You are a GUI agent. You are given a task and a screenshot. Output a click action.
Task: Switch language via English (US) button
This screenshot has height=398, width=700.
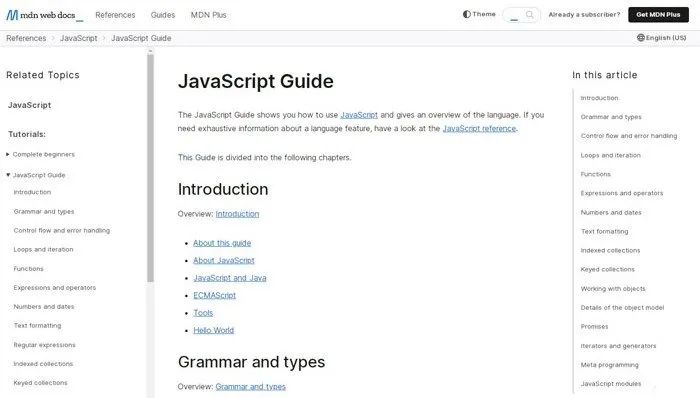tap(662, 38)
